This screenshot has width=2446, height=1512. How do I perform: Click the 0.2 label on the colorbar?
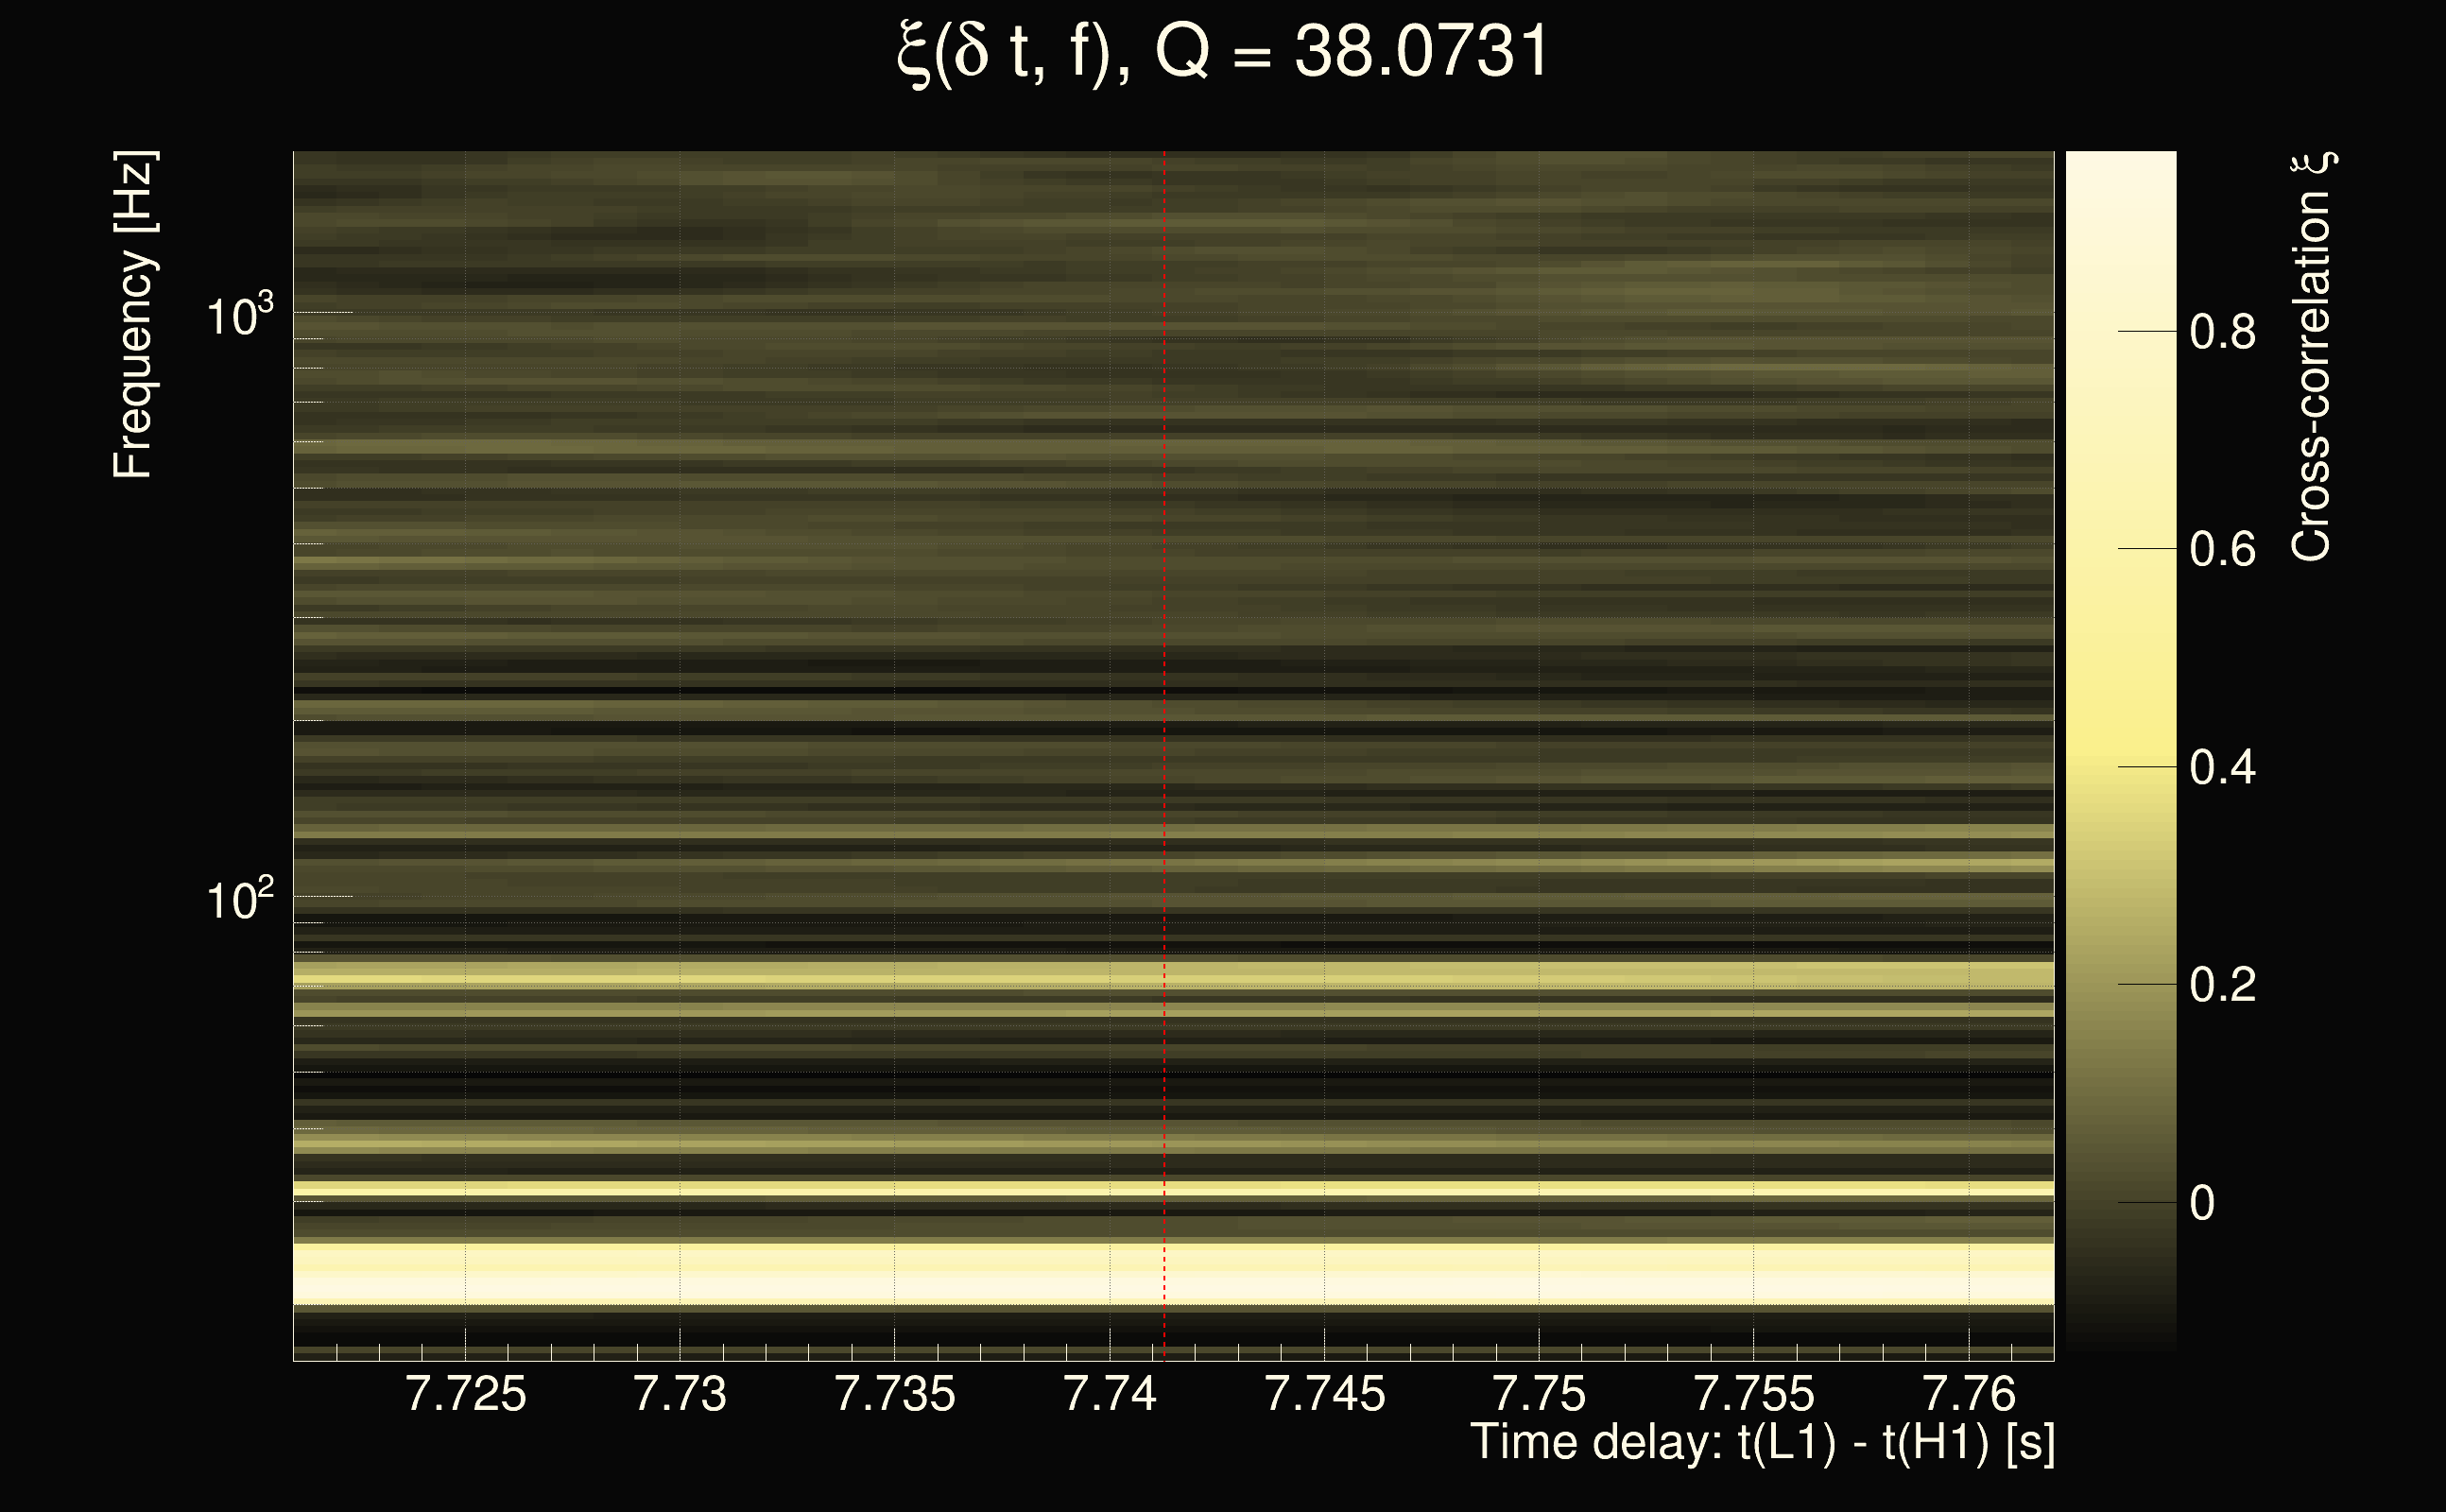coord(2222,986)
